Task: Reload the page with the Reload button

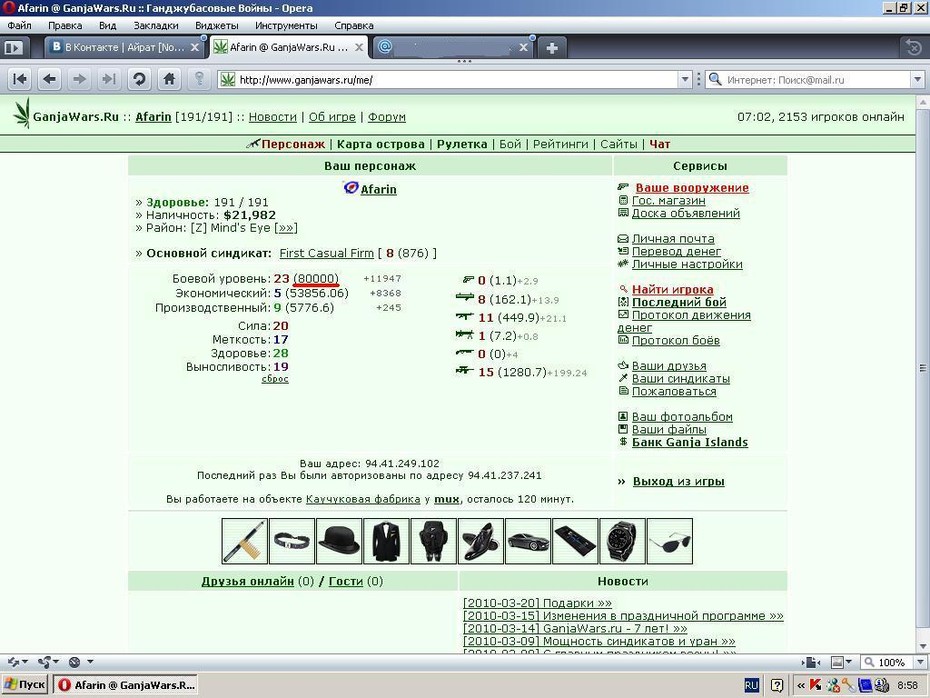Action: (139, 79)
